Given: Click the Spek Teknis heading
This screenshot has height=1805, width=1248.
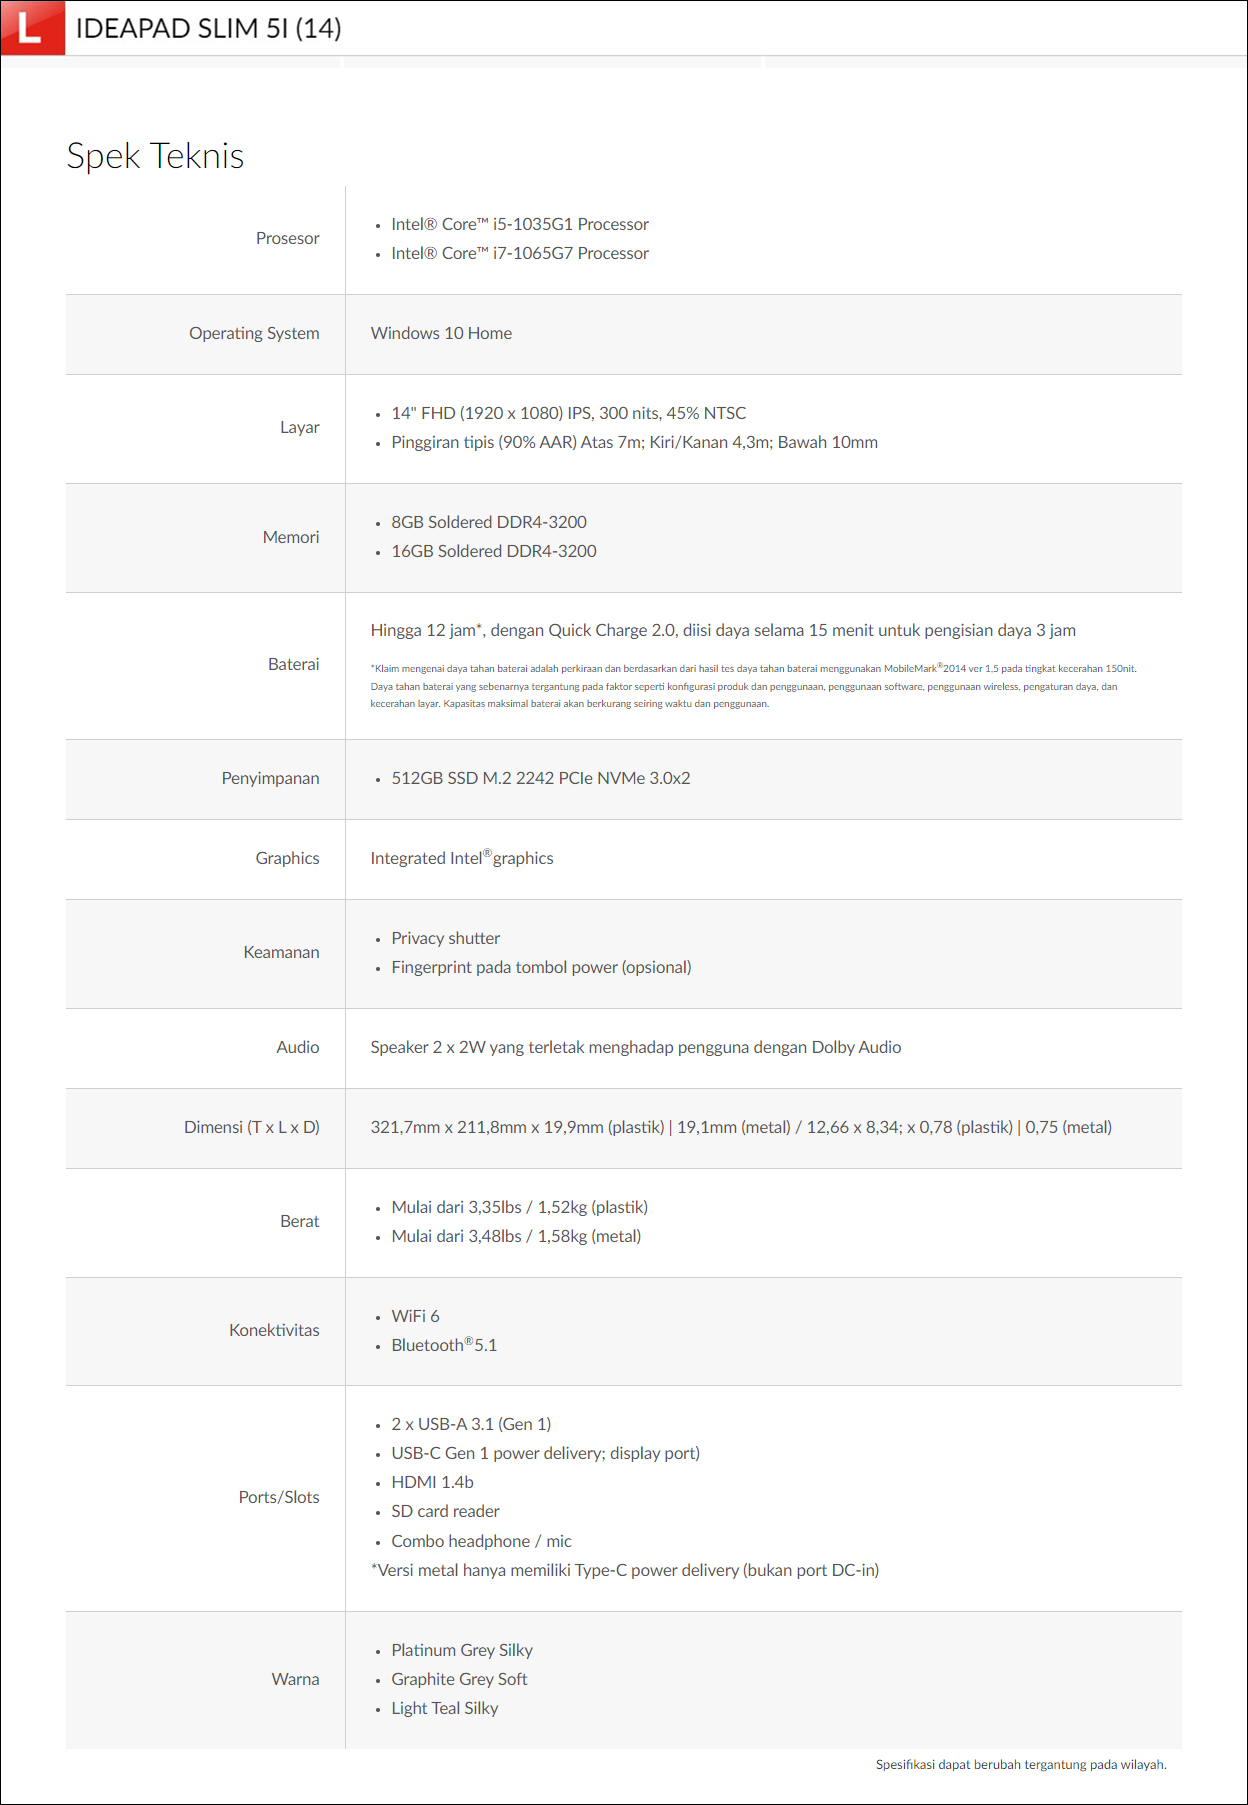Looking at the screenshot, I should [x=155, y=156].
